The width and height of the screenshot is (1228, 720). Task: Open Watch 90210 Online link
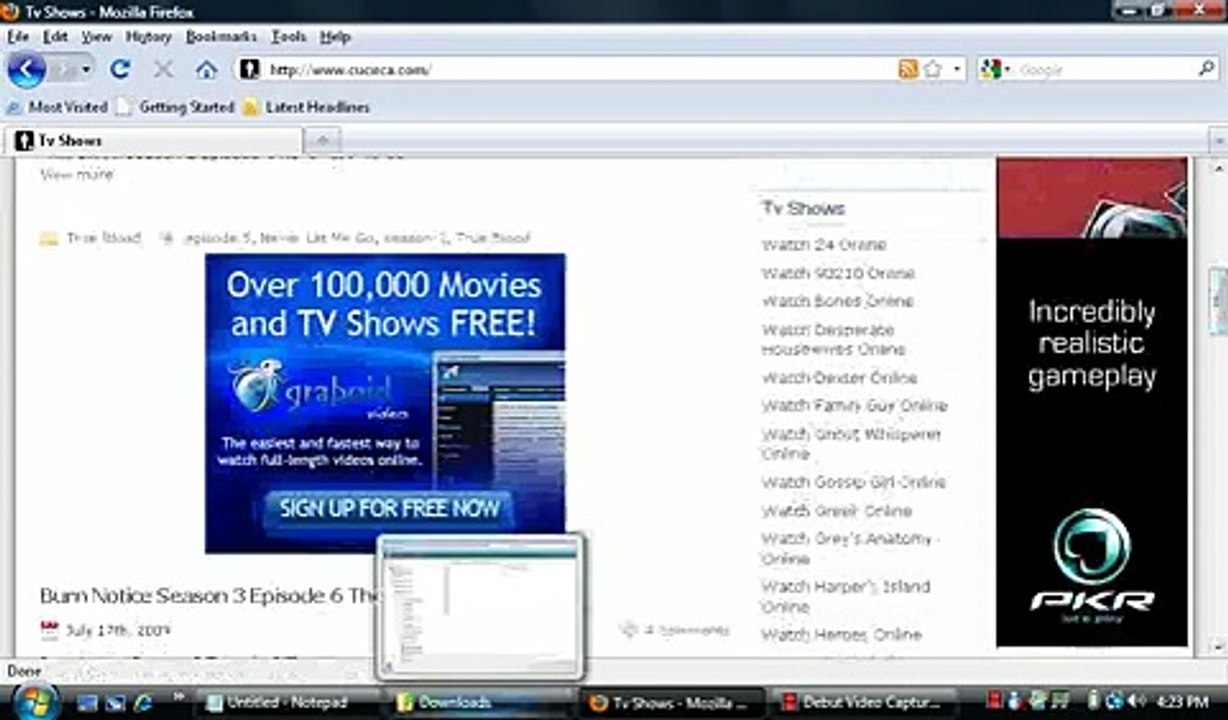pos(838,273)
